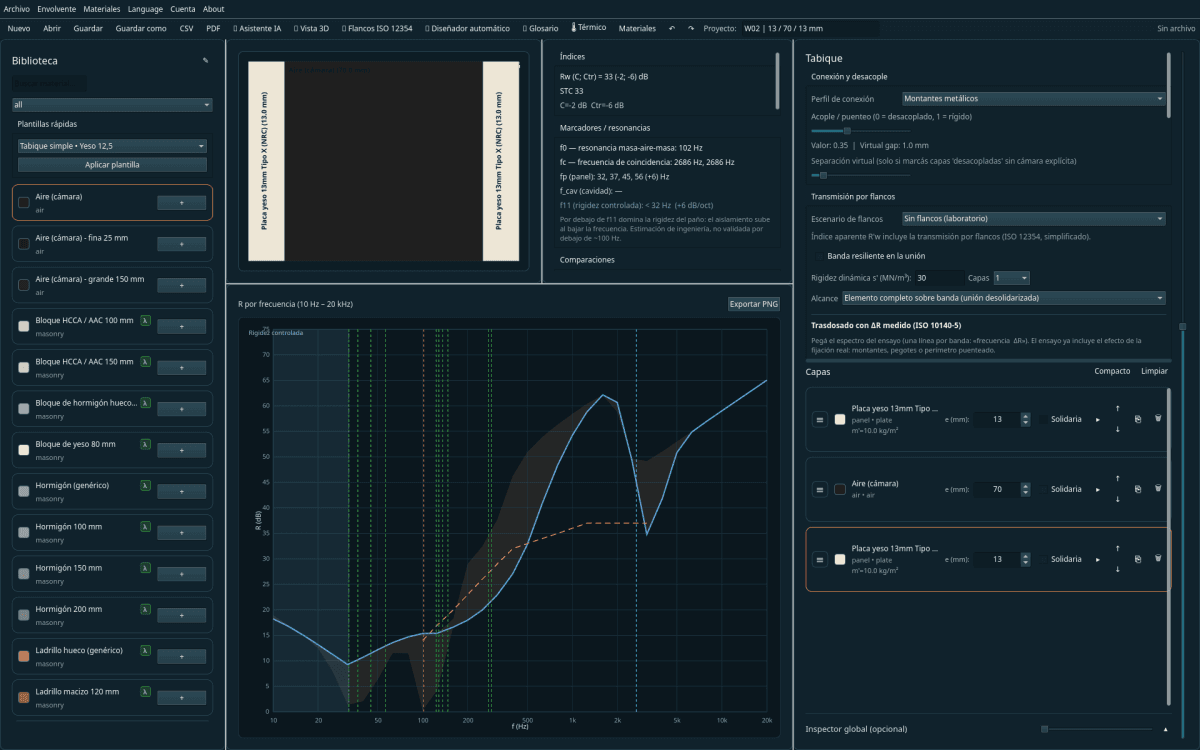Open the Alcance dropdown
The width and height of the screenshot is (1200, 750).
click(x=1004, y=298)
